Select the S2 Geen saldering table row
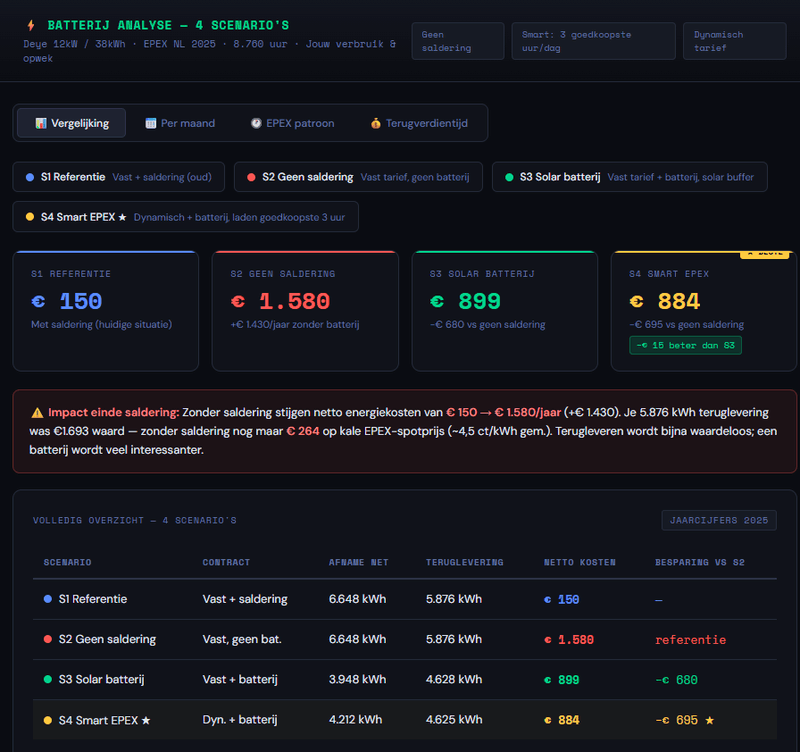 pyautogui.click(x=405, y=639)
